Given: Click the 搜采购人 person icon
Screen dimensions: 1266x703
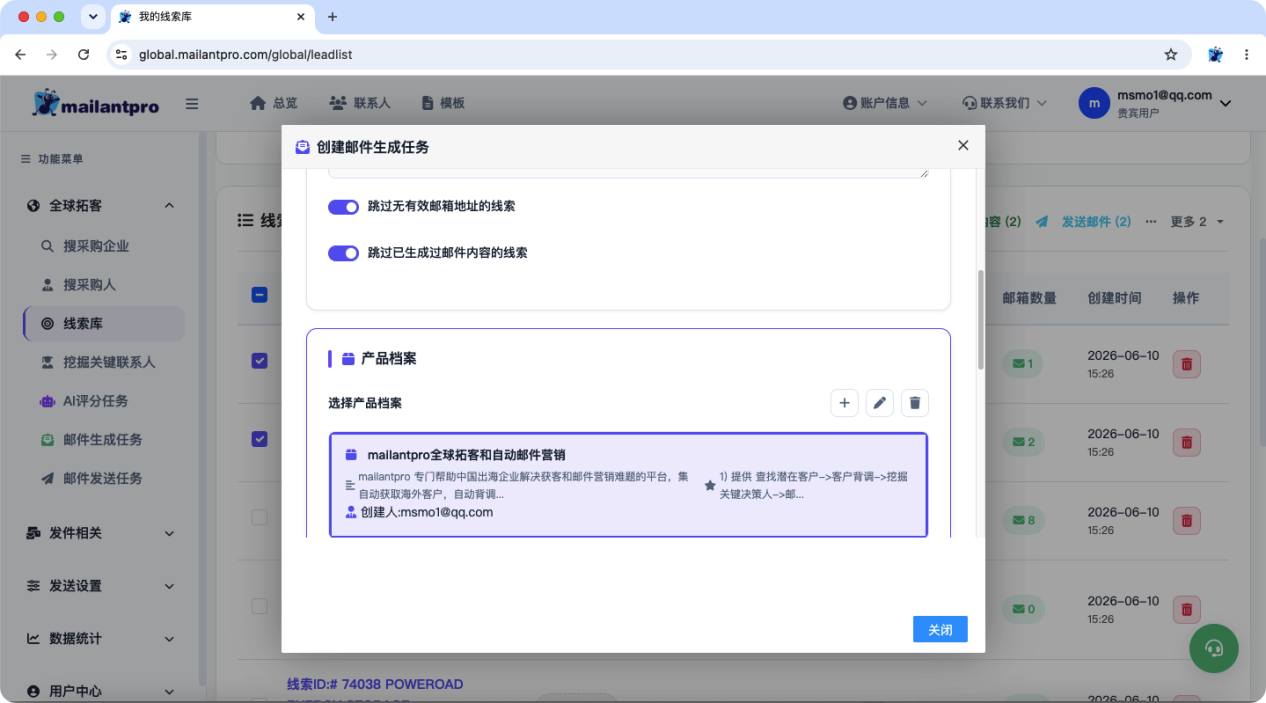Looking at the screenshot, I should point(47,285).
